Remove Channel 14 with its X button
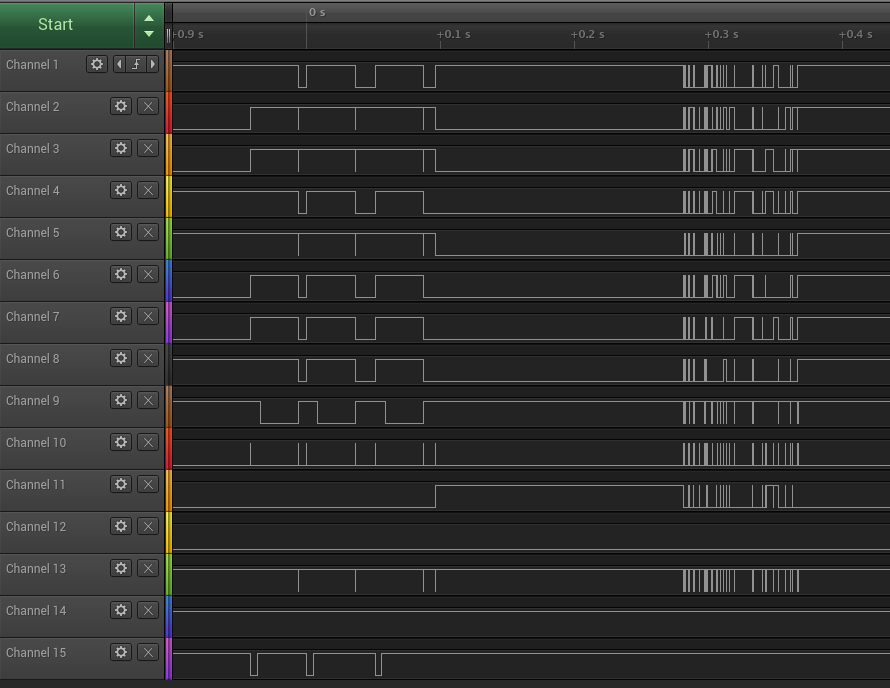 tap(148, 610)
